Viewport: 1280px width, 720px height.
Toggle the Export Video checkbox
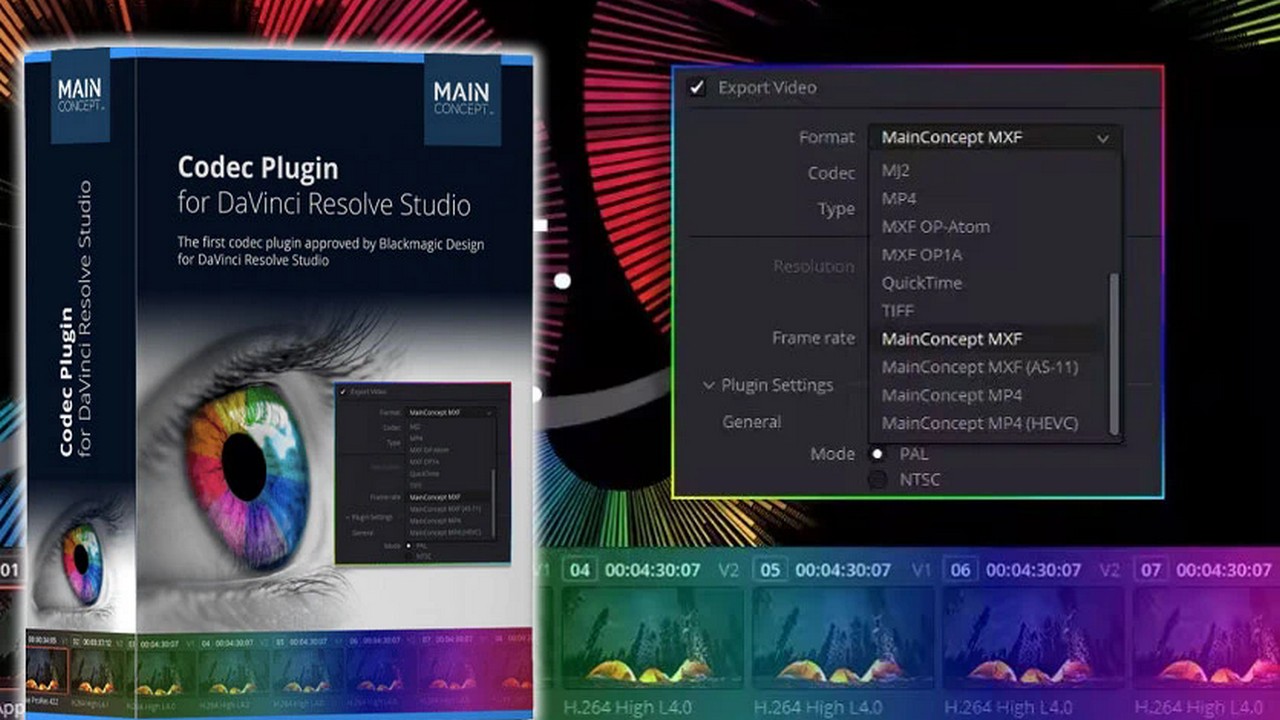tap(697, 88)
